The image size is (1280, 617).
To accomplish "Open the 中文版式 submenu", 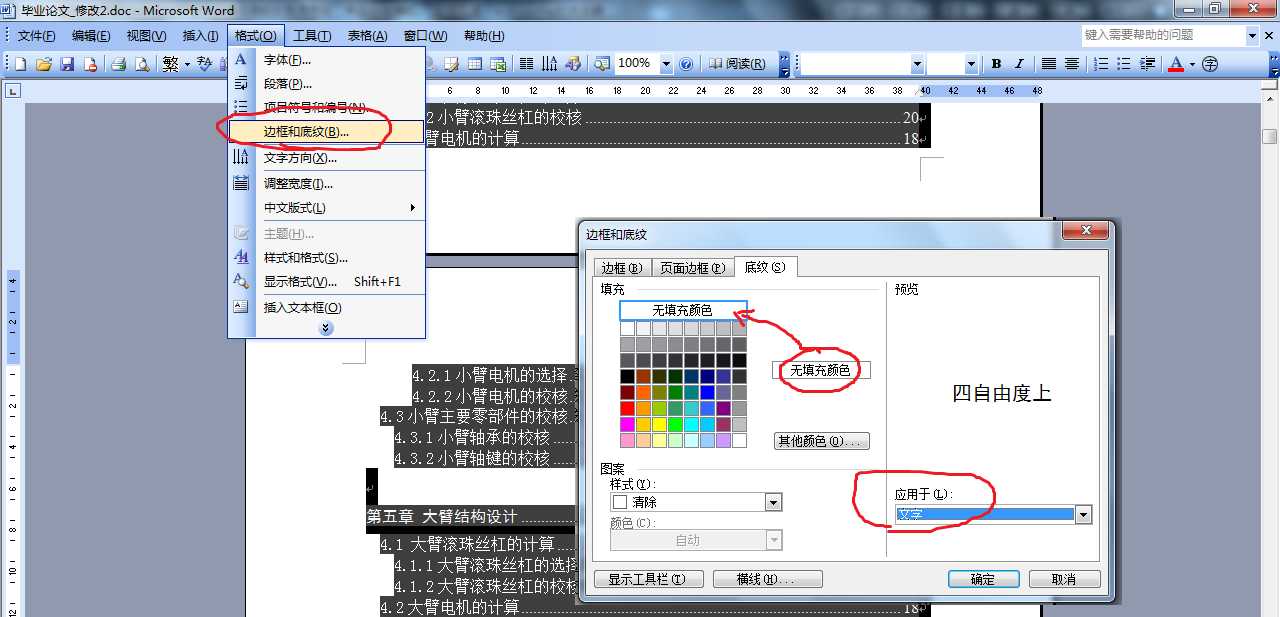I will (327, 208).
